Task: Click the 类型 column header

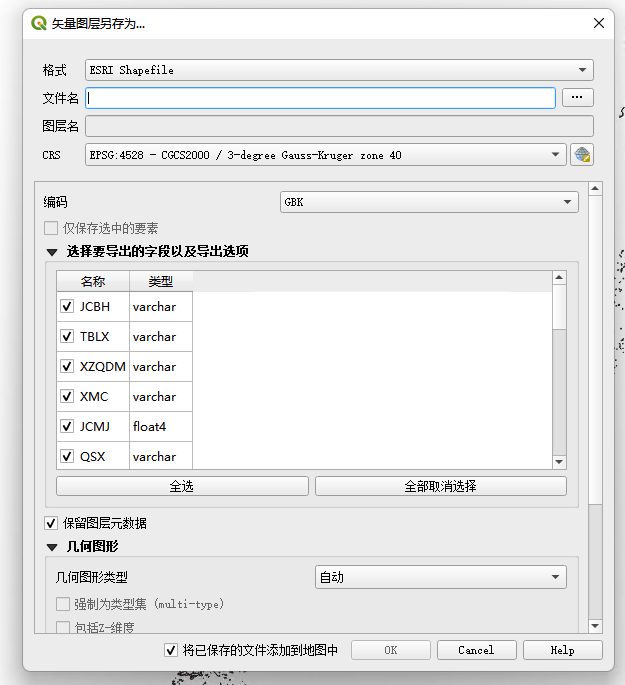Action: click(x=161, y=281)
